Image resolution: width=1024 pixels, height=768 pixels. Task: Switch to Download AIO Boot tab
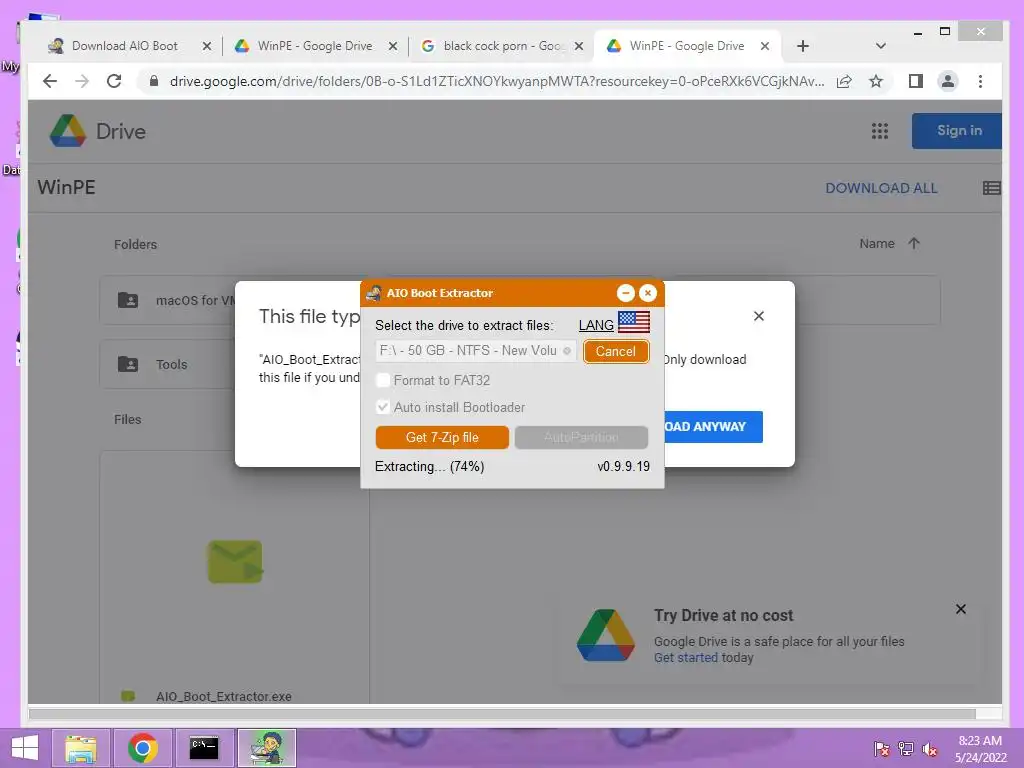125,46
